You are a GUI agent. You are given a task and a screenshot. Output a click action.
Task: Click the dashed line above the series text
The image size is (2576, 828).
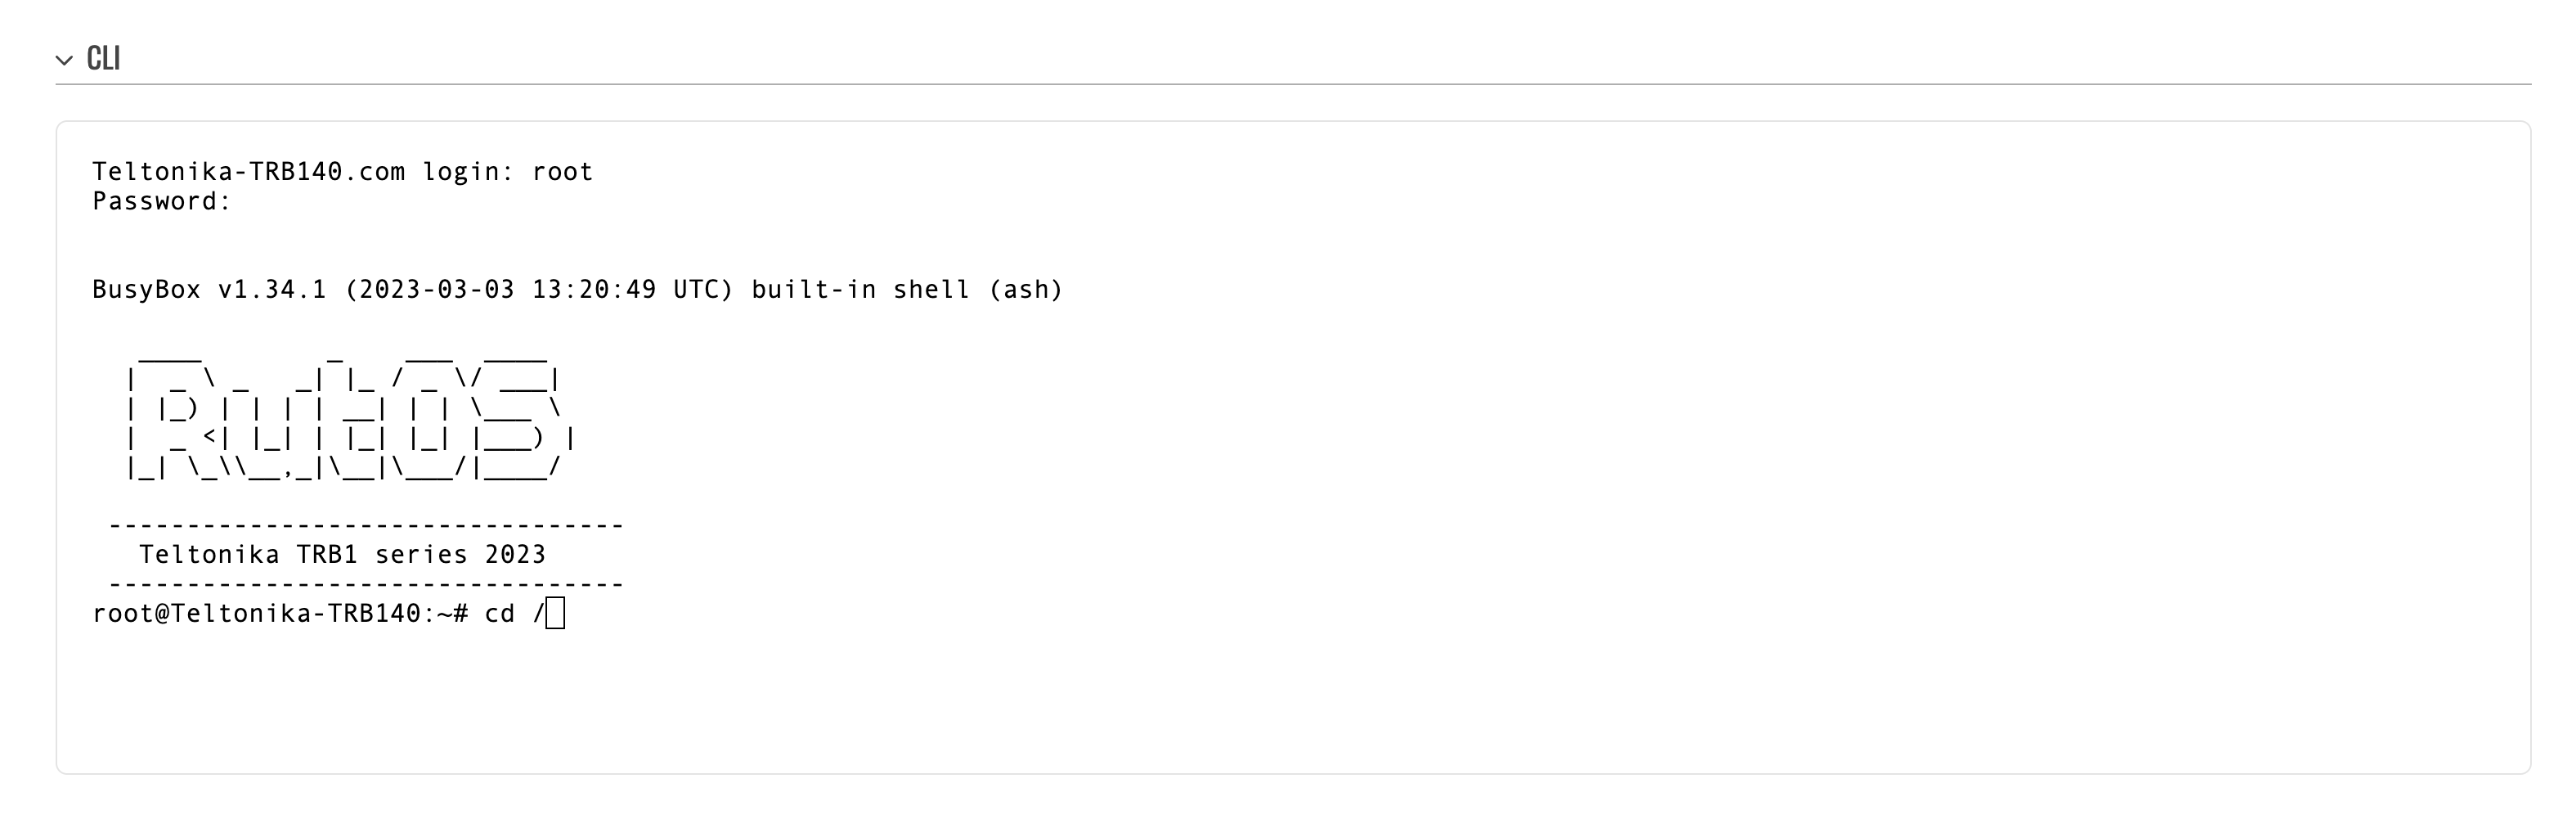366,525
